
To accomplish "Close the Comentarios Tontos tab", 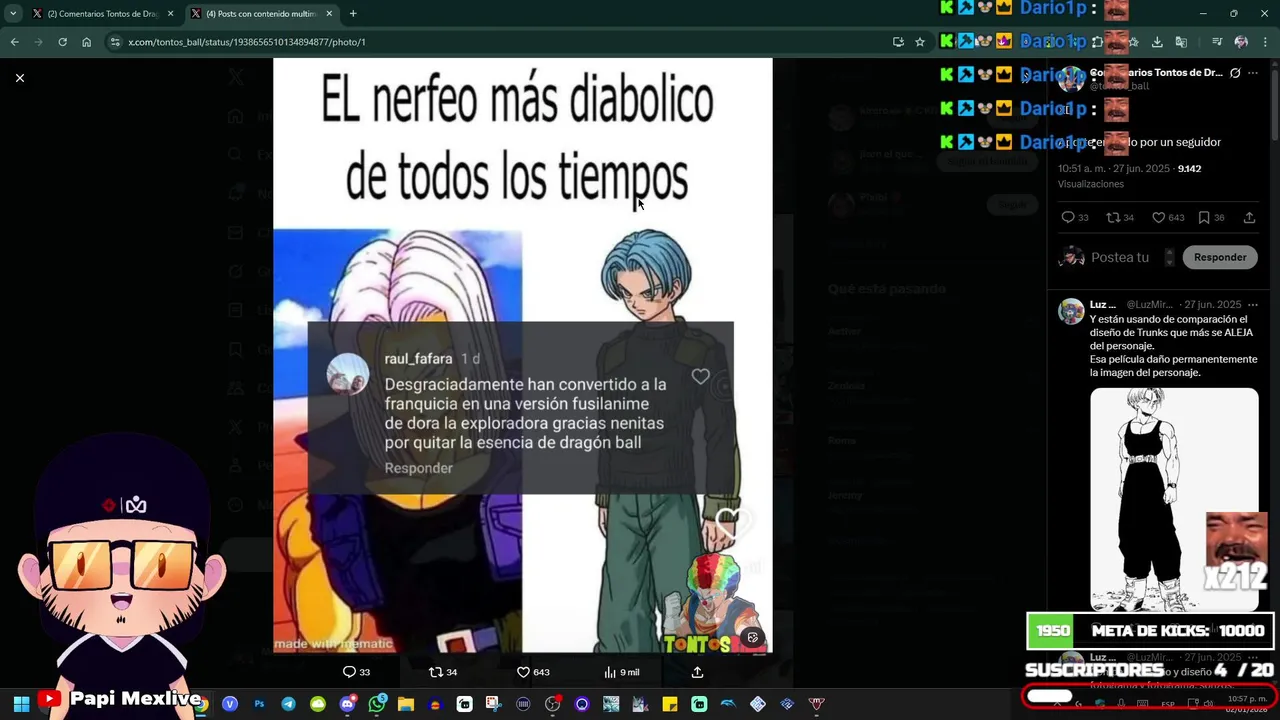I will pos(170,14).
